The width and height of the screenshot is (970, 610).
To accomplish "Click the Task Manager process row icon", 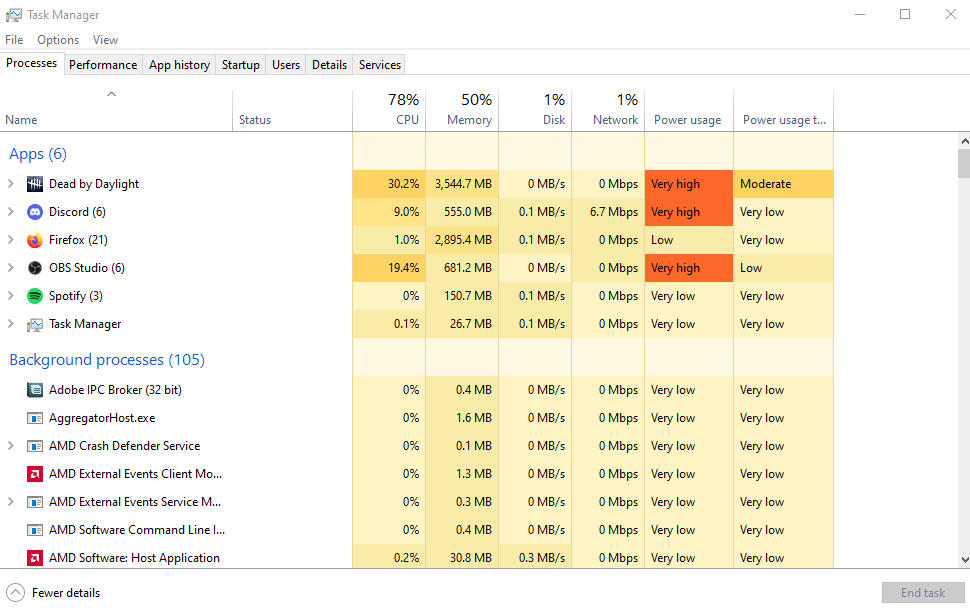I will pos(35,324).
